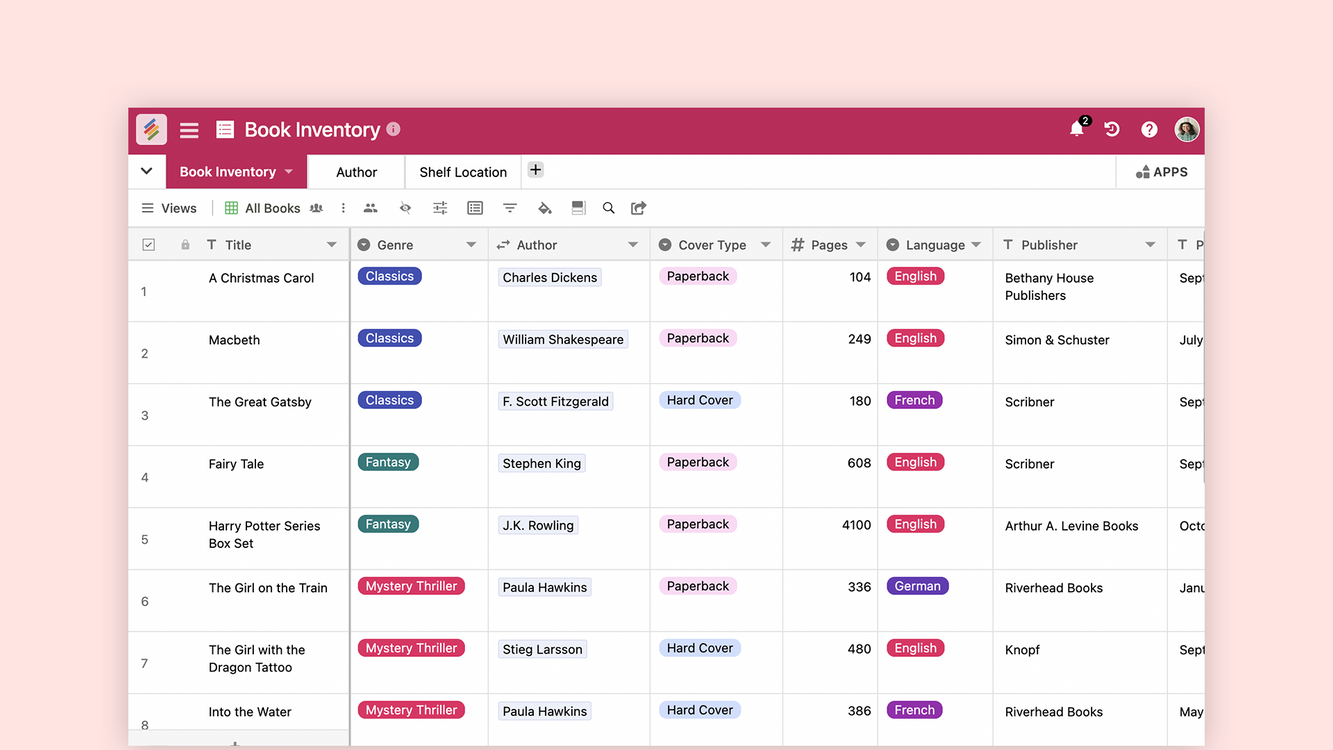Switch to the Author tab
The image size is (1333, 750).
click(x=356, y=172)
